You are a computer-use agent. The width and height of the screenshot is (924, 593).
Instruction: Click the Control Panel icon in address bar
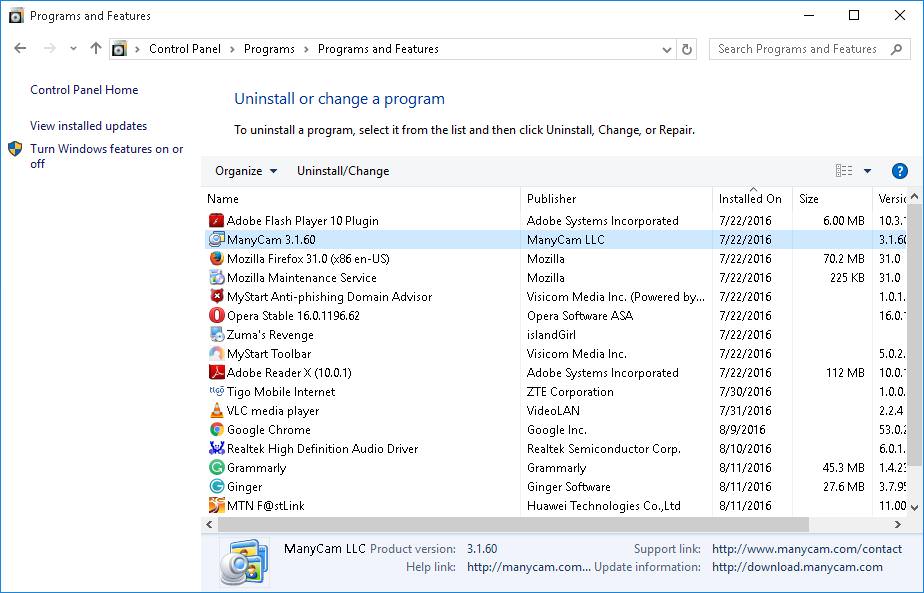point(120,49)
